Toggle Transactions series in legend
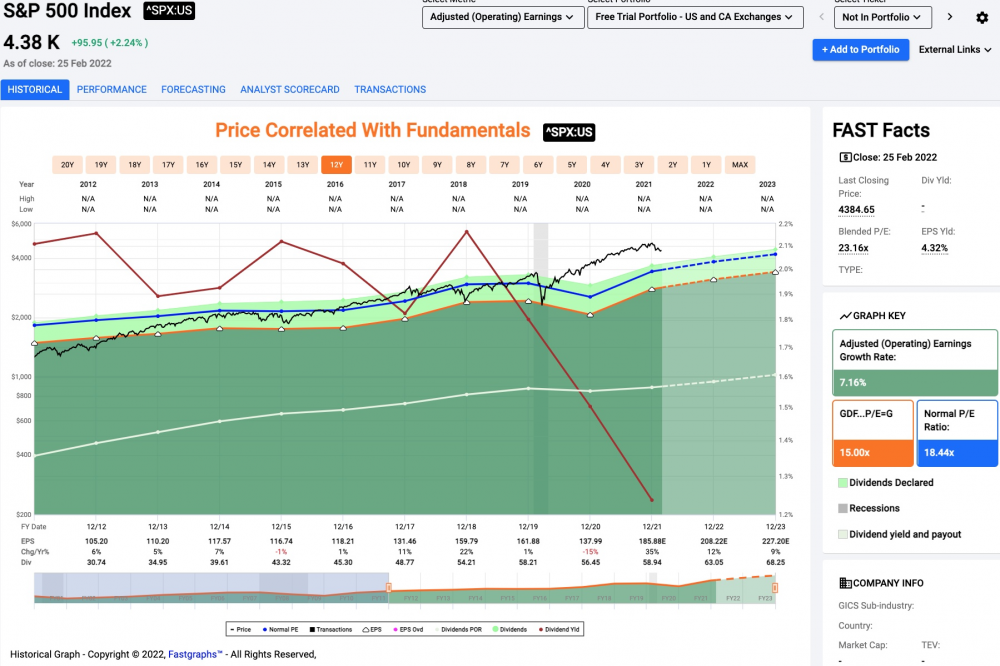 click(331, 630)
